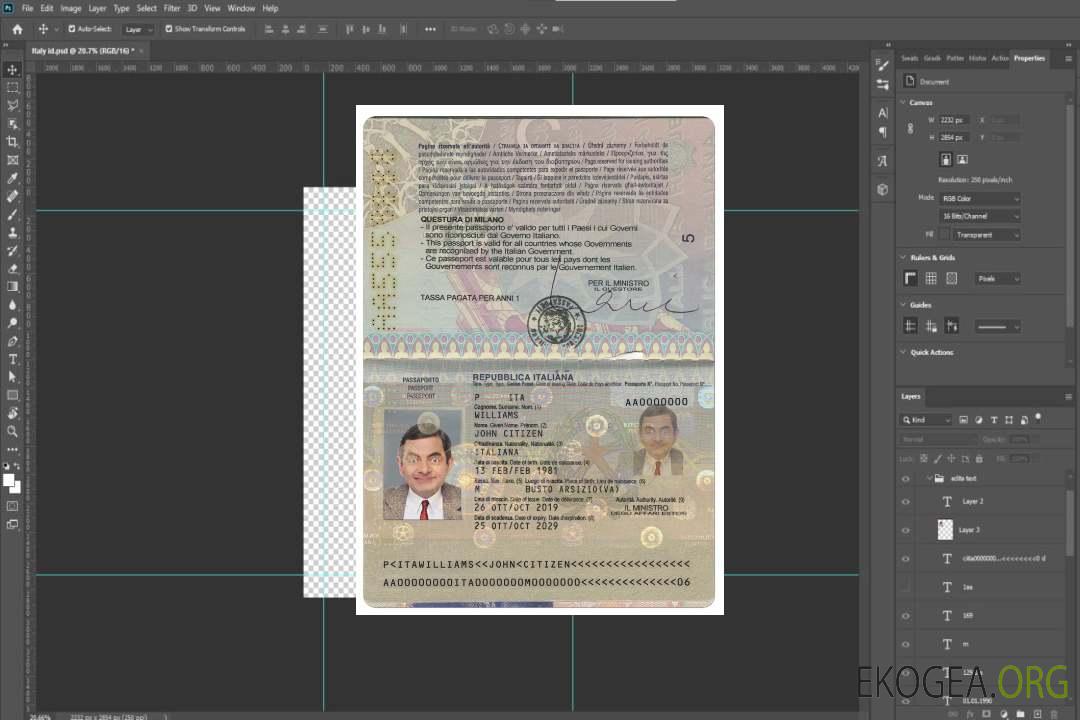Select the Gradient tool
This screenshot has height=720, width=1080.
click(12, 287)
